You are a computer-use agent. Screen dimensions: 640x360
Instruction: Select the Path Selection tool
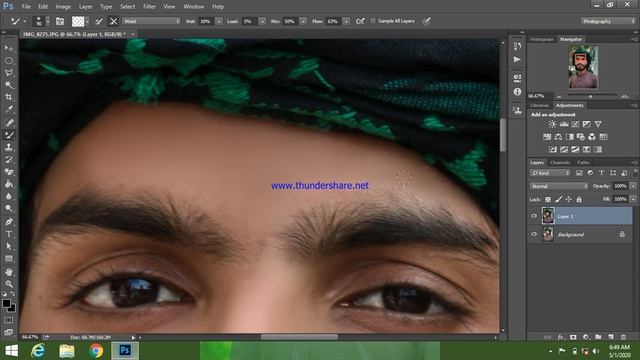(x=9, y=246)
